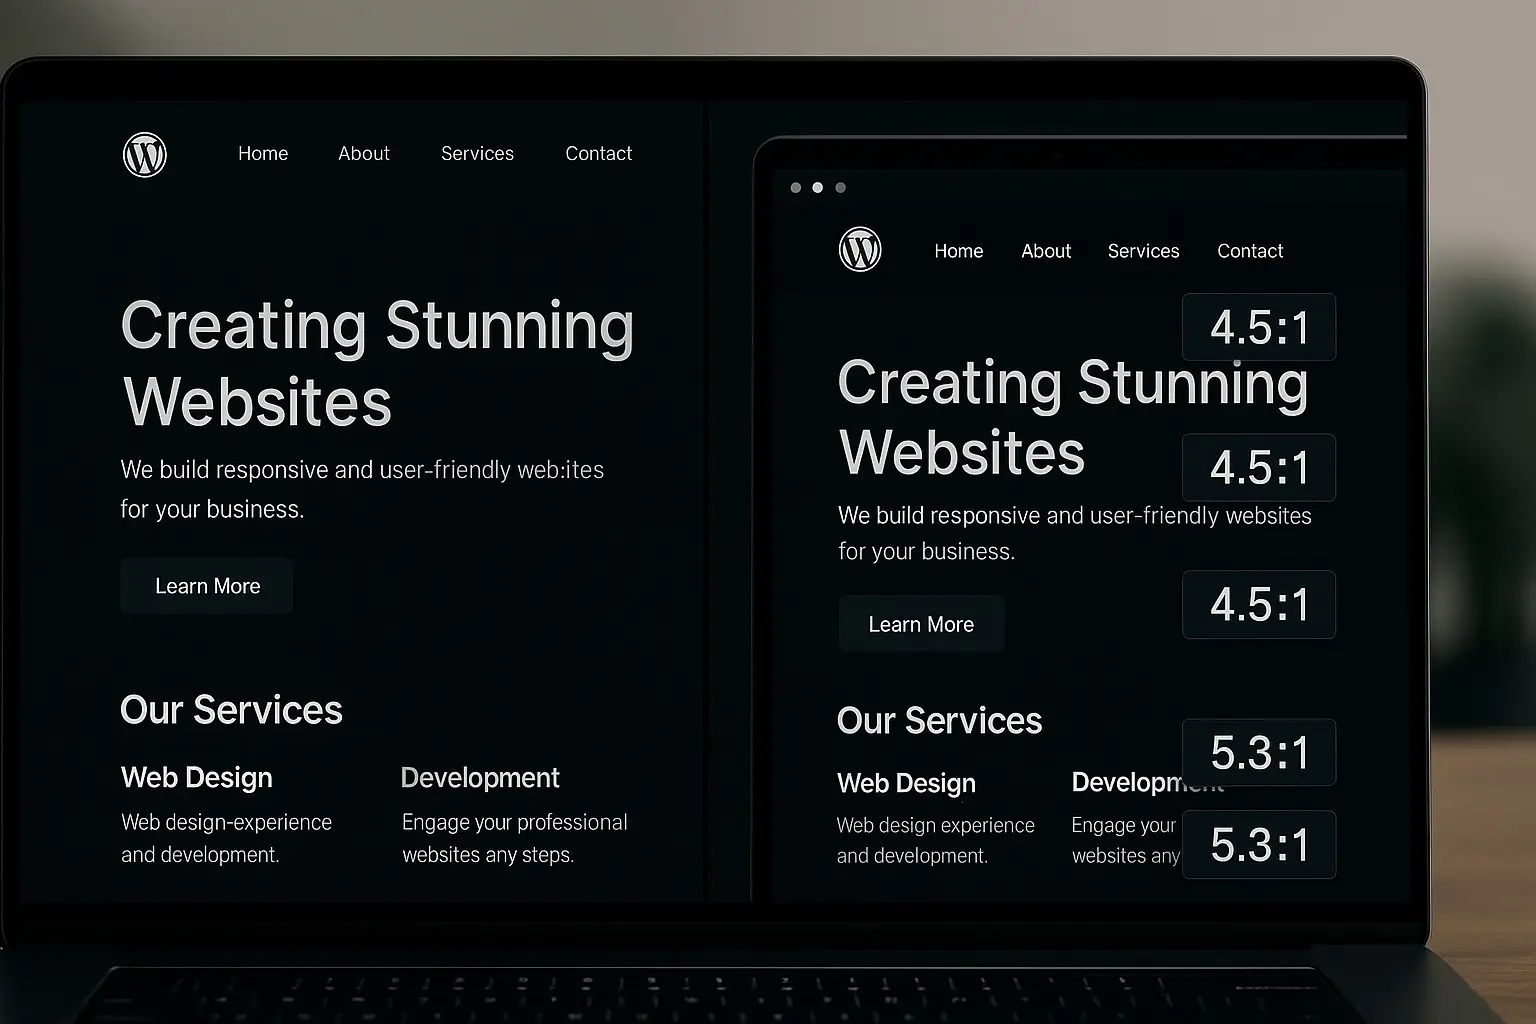Click the WordPress logo in the right window

pyautogui.click(x=860, y=249)
